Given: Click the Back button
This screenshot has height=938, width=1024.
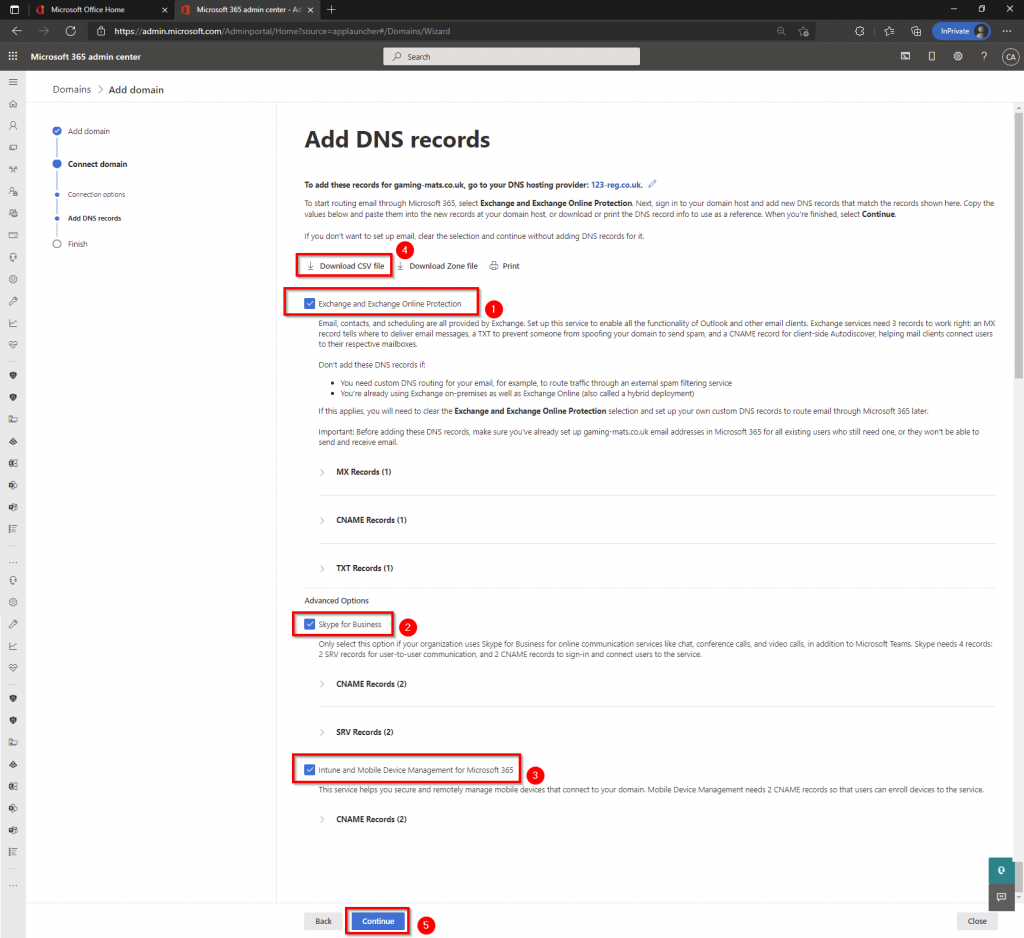Looking at the screenshot, I should [x=323, y=921].
